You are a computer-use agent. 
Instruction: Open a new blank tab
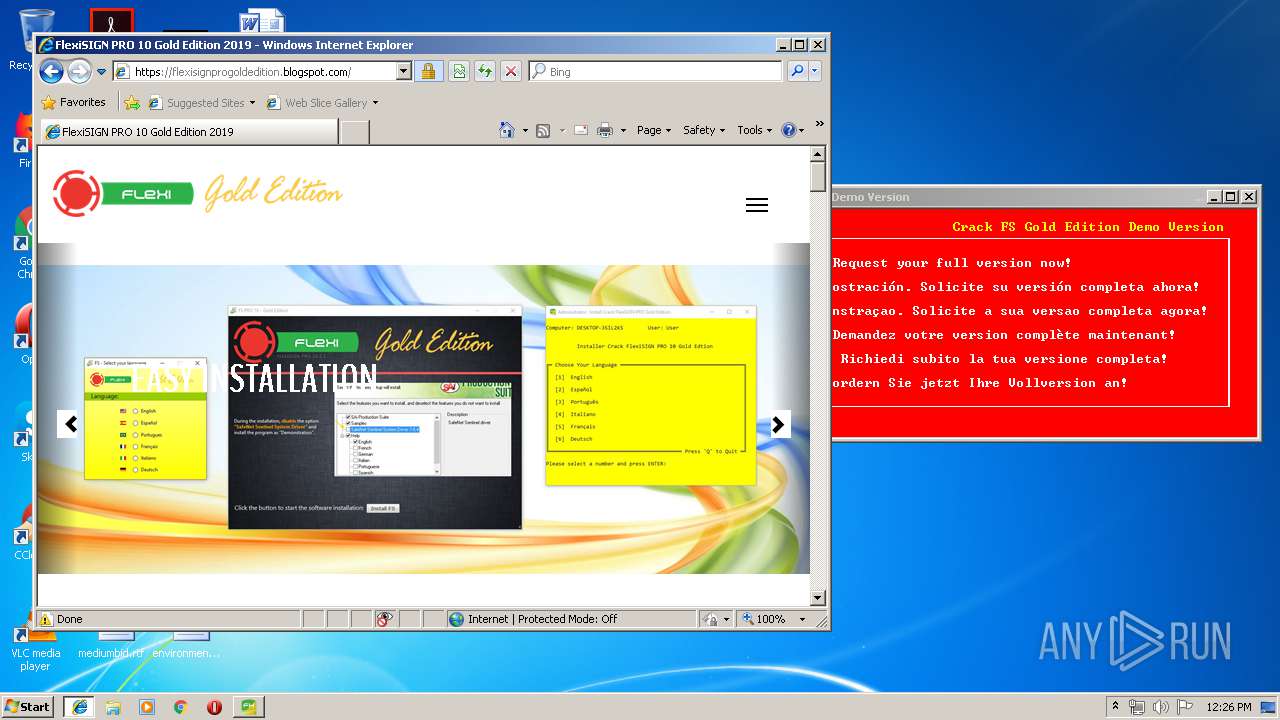355,132
